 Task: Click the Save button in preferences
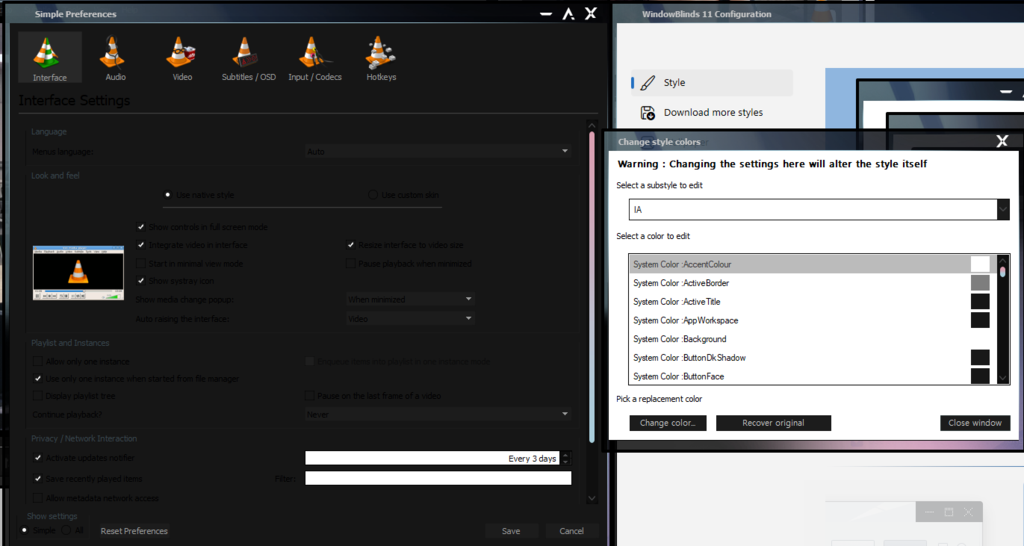coord(511,531)
